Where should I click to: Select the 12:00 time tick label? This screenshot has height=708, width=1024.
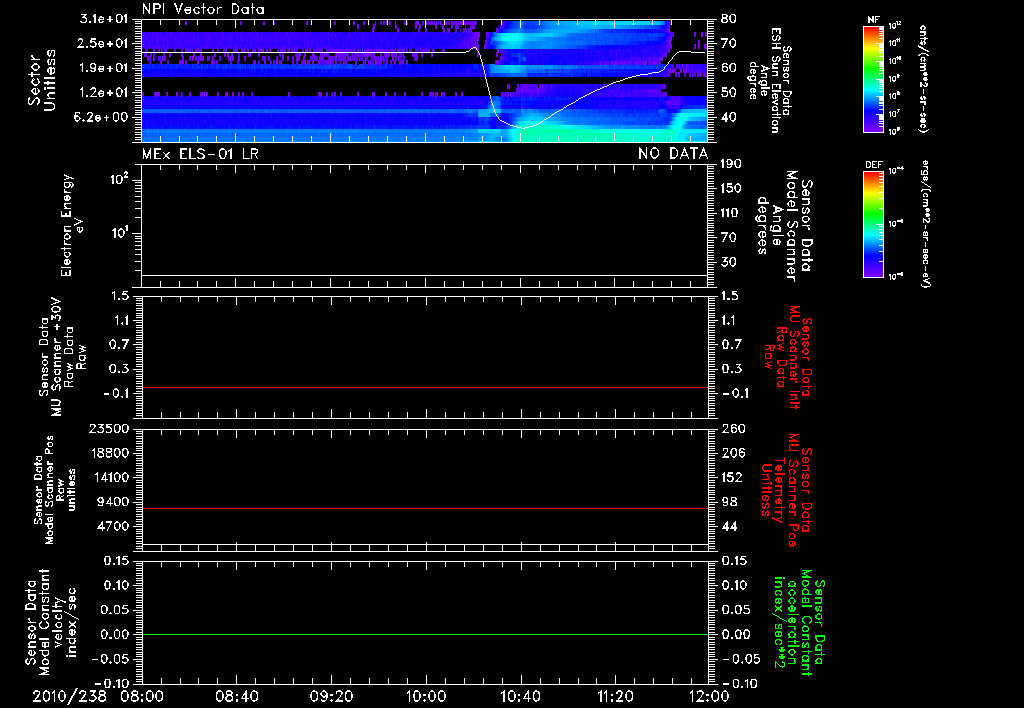pos(709,696)
